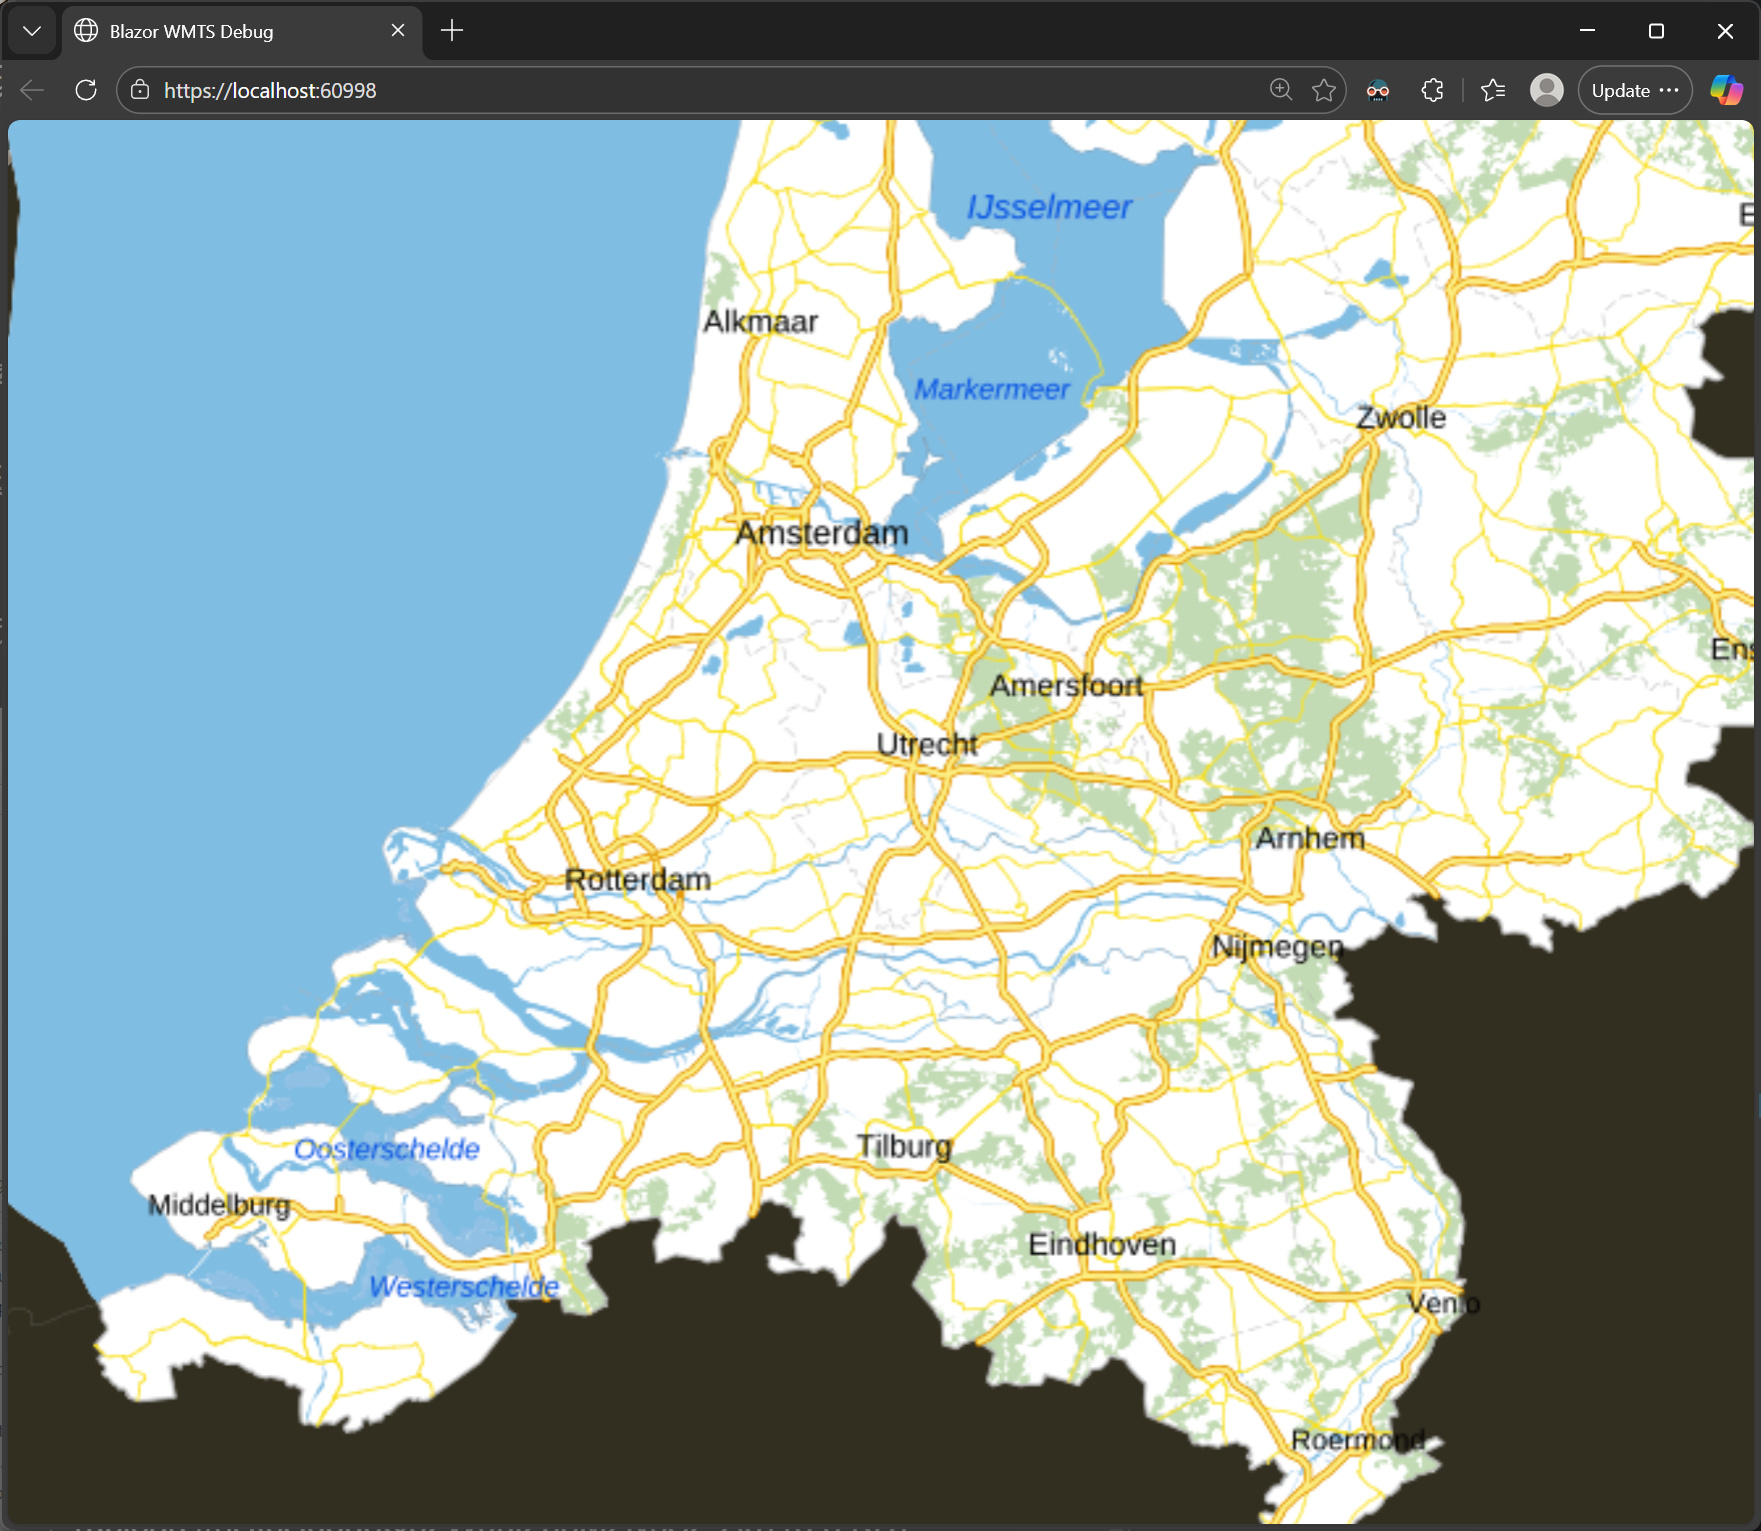Add page to favorites with star icon
Viewport: 1761px width, 1531px height.
[x=1324, y=90]
